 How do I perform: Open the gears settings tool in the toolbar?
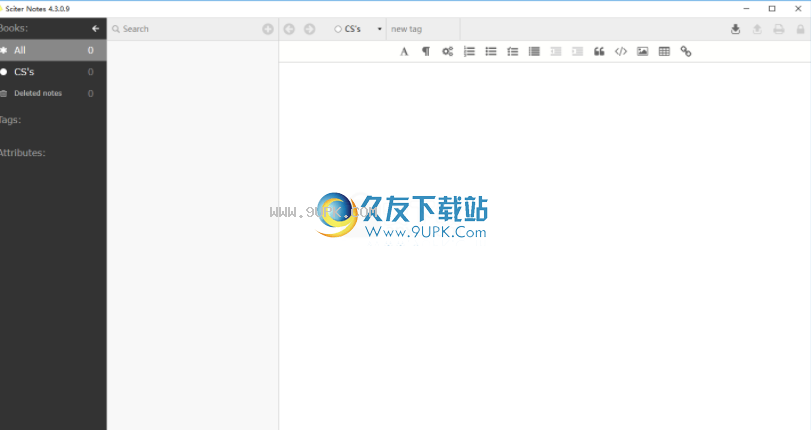point(447,51)
